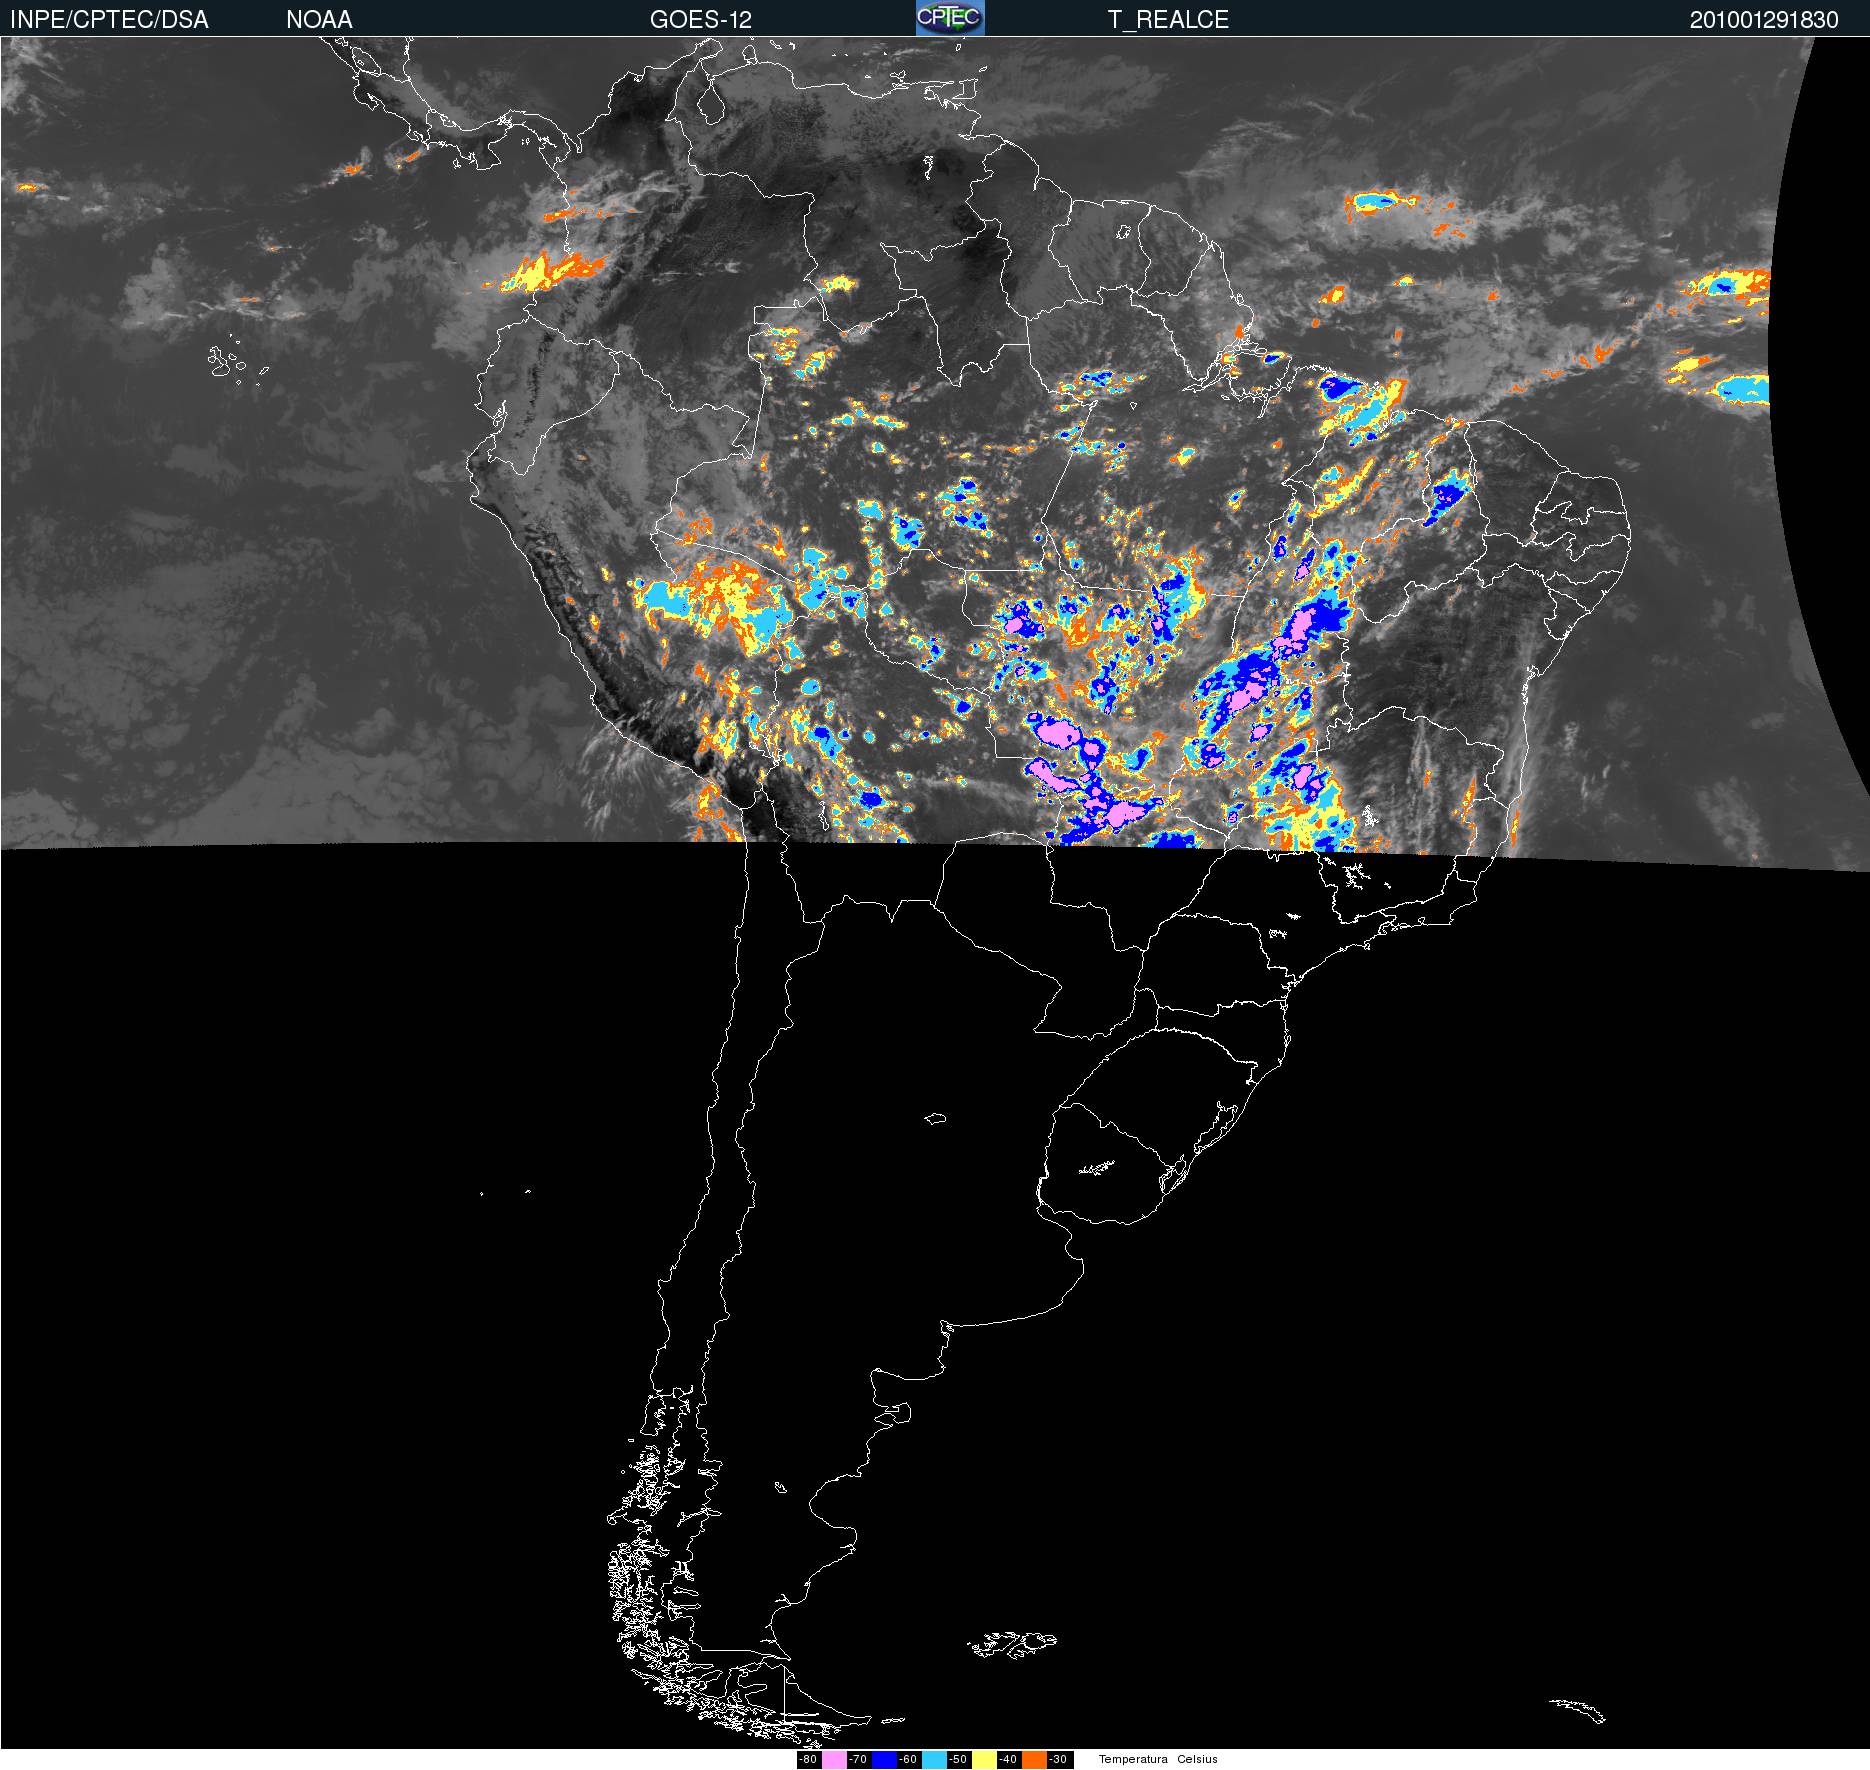
Task: Click the orange legend swatch
Action: point(1034,1760)
